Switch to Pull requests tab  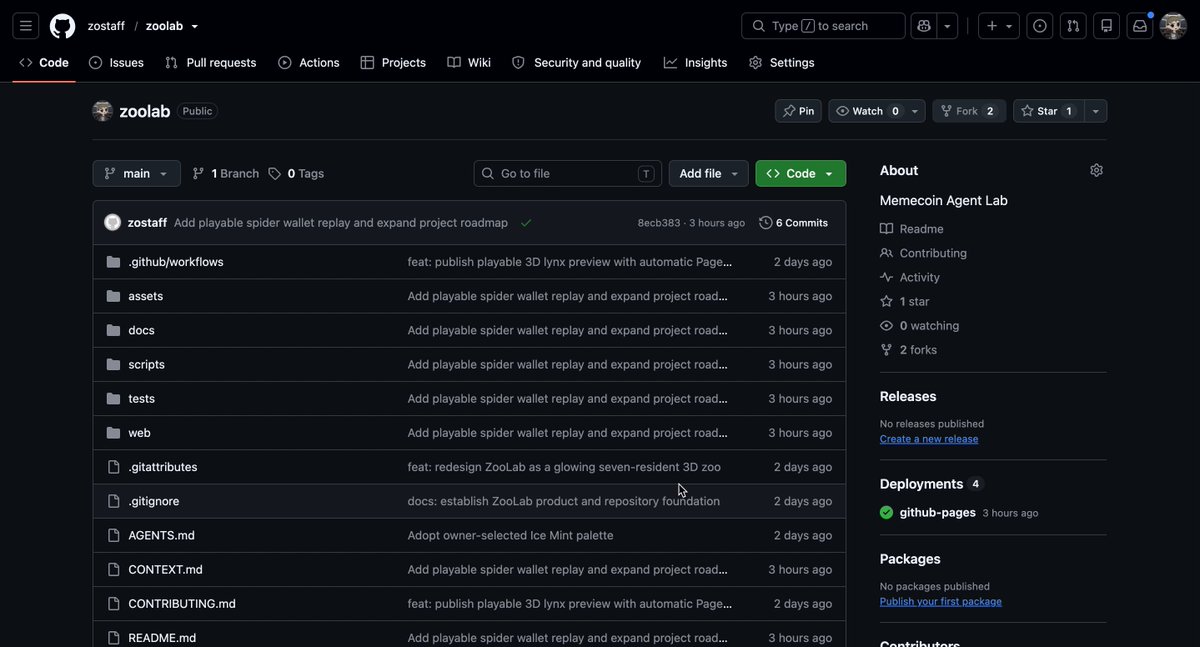[211, 62]
